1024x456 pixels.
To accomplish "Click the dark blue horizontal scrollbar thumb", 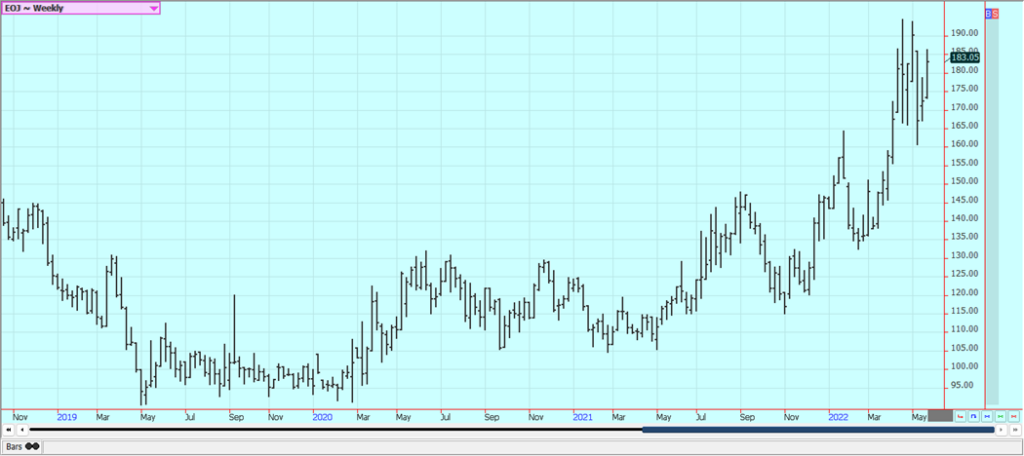I will point(818,430).
